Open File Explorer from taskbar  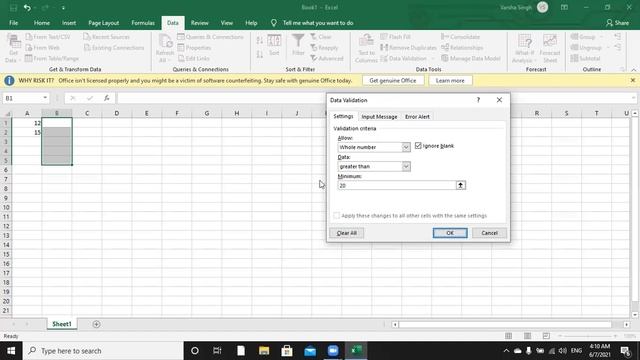coord(264,351)
